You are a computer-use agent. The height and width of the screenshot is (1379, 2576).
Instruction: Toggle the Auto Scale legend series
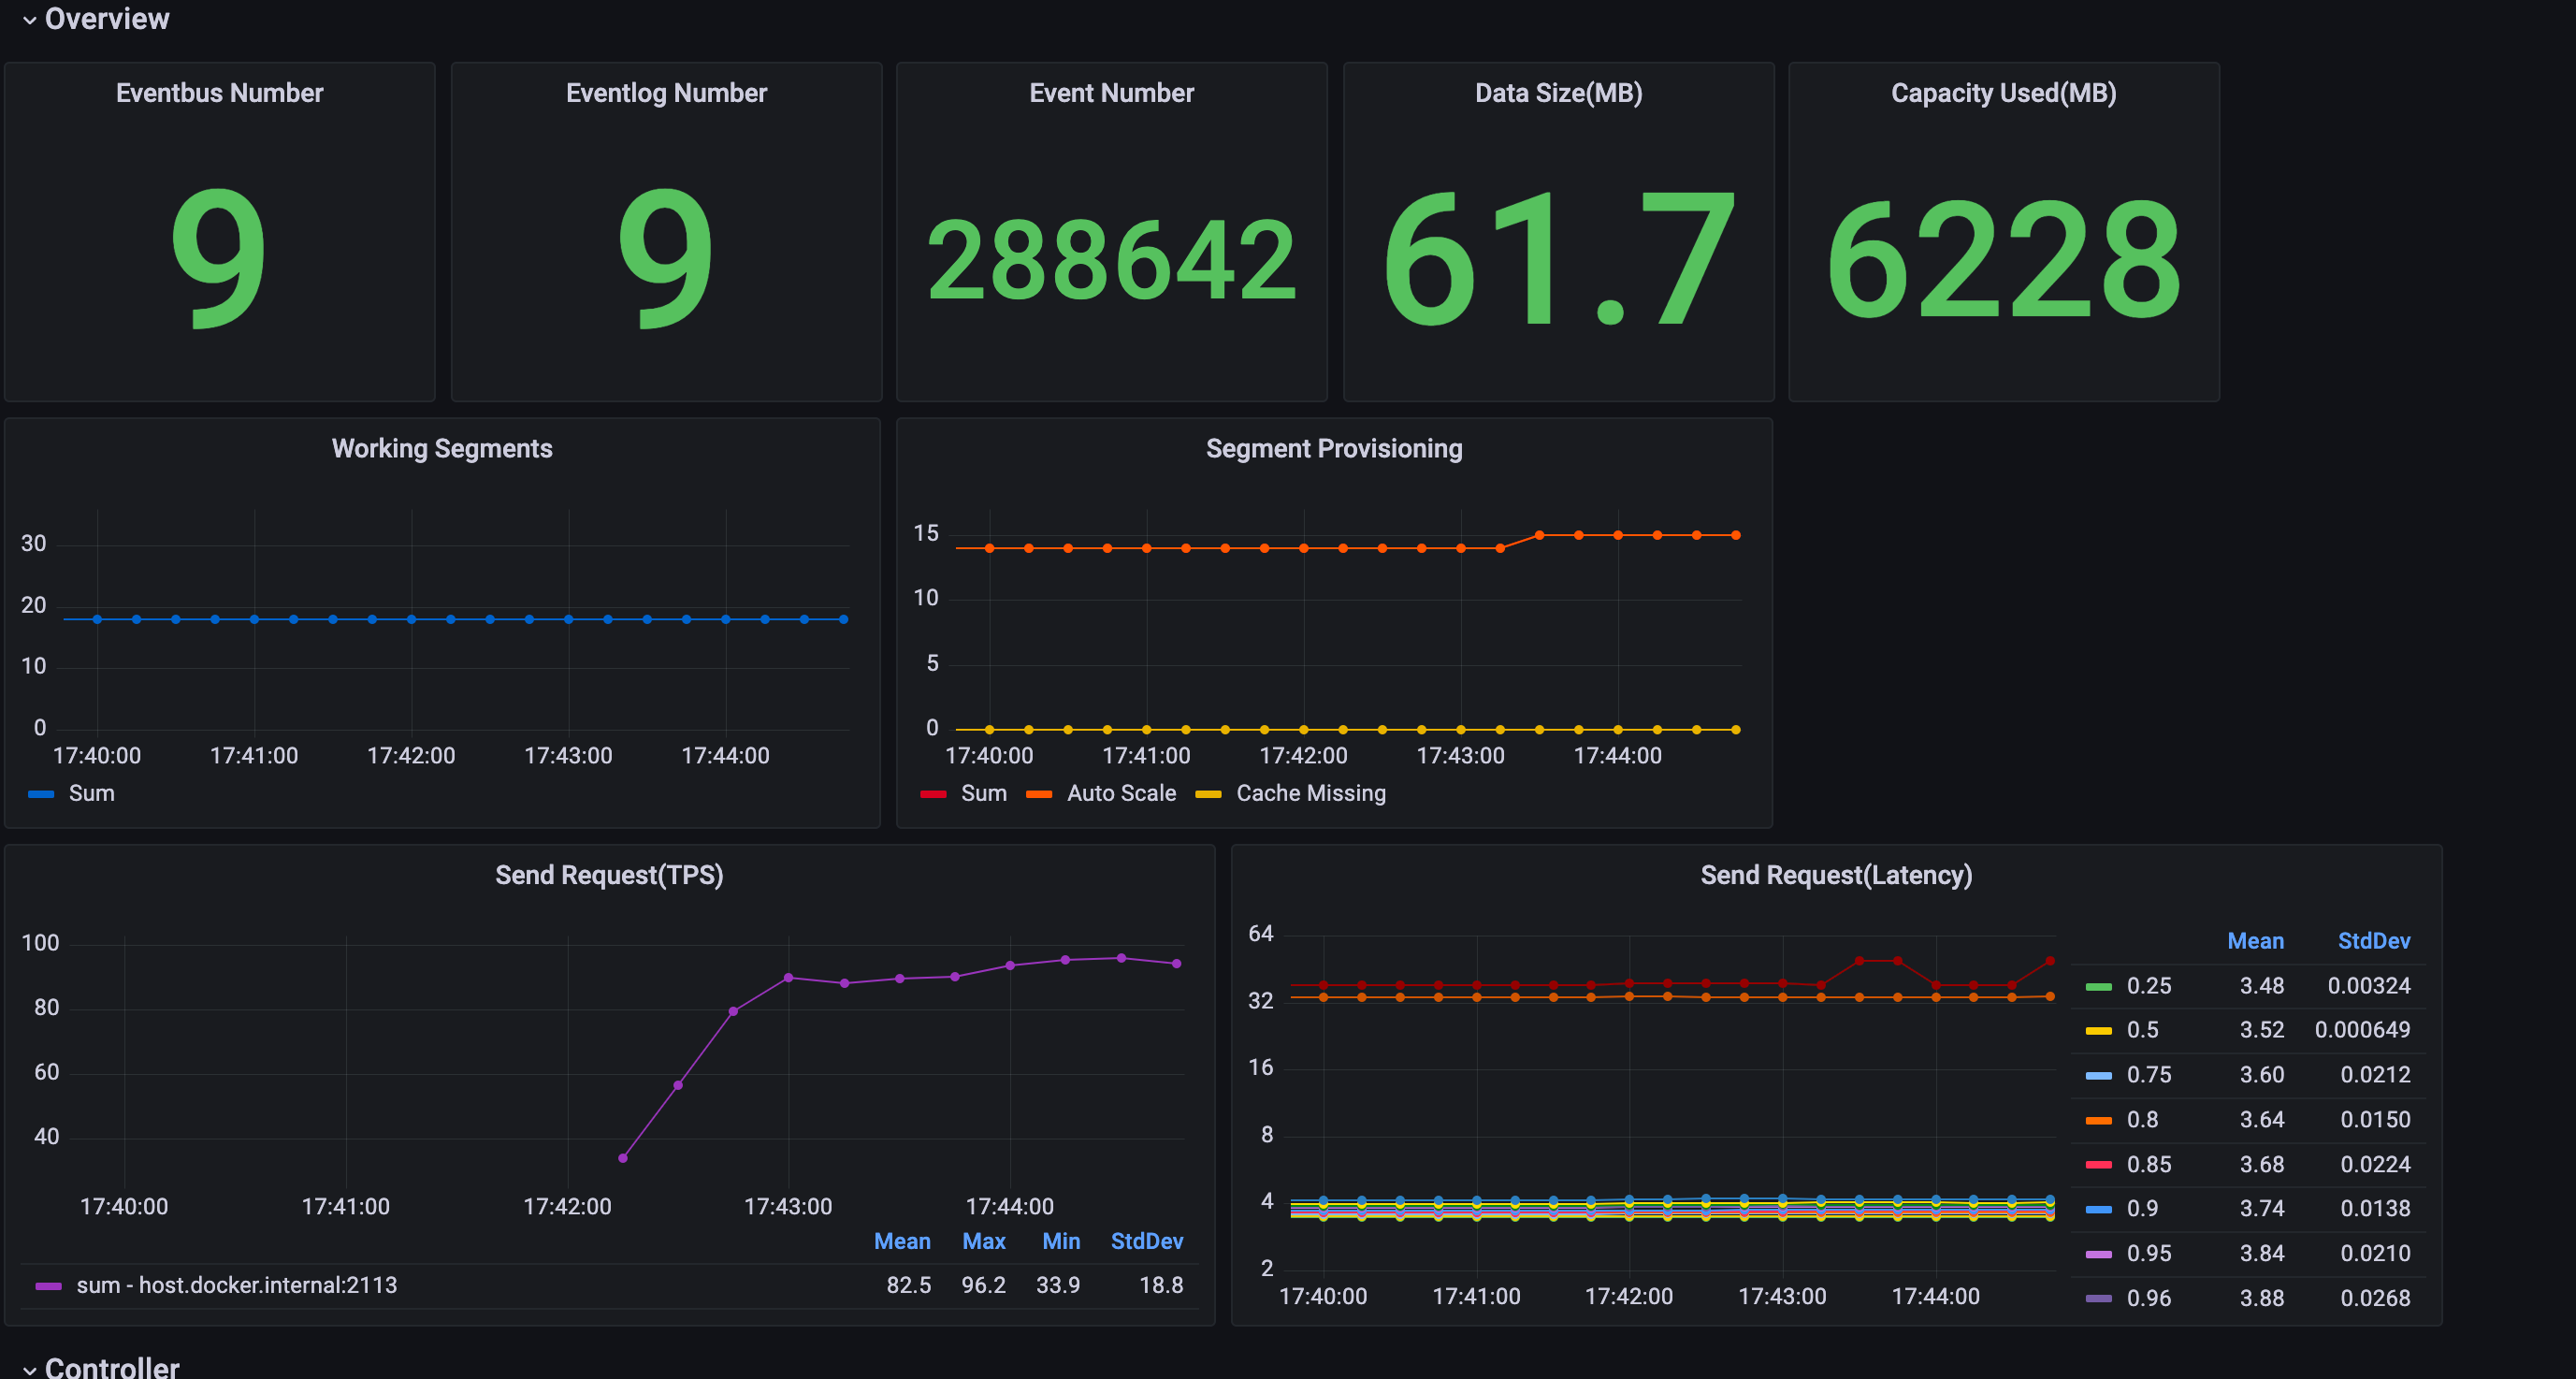pyautogui.click(x=1121, y=793)
